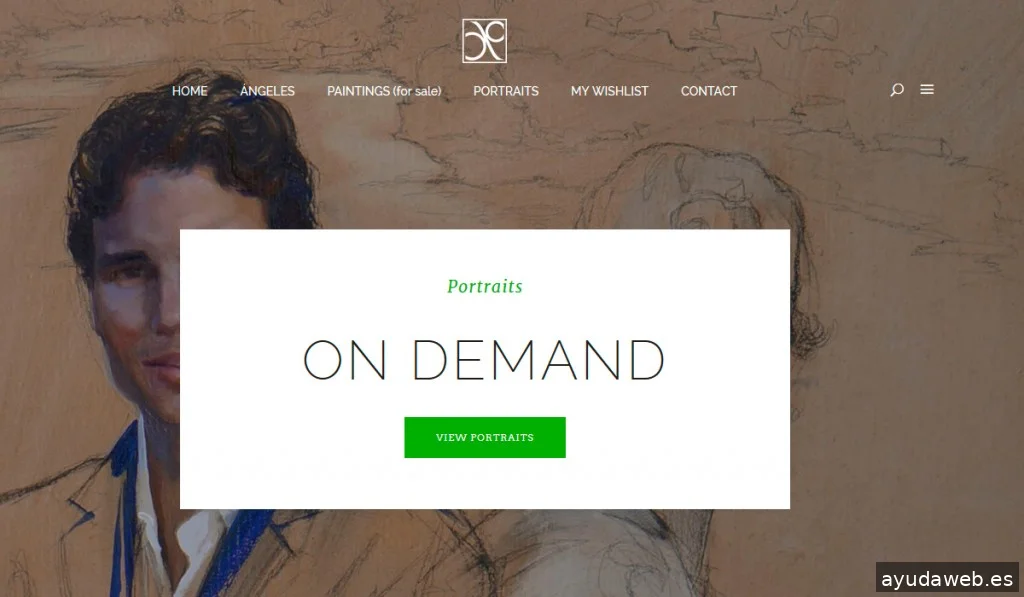Viewport: 1024px width, 597px height.
Task: Click the green VIEW PORTRAITS button
Action: point(485,437)
